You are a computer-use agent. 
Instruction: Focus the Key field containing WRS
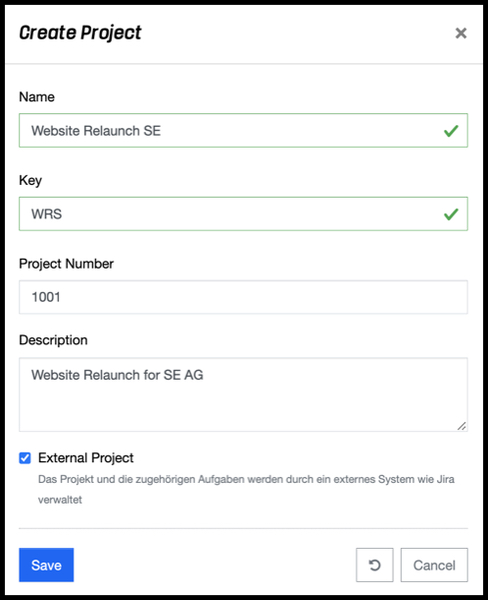click(x=243, y=214)
